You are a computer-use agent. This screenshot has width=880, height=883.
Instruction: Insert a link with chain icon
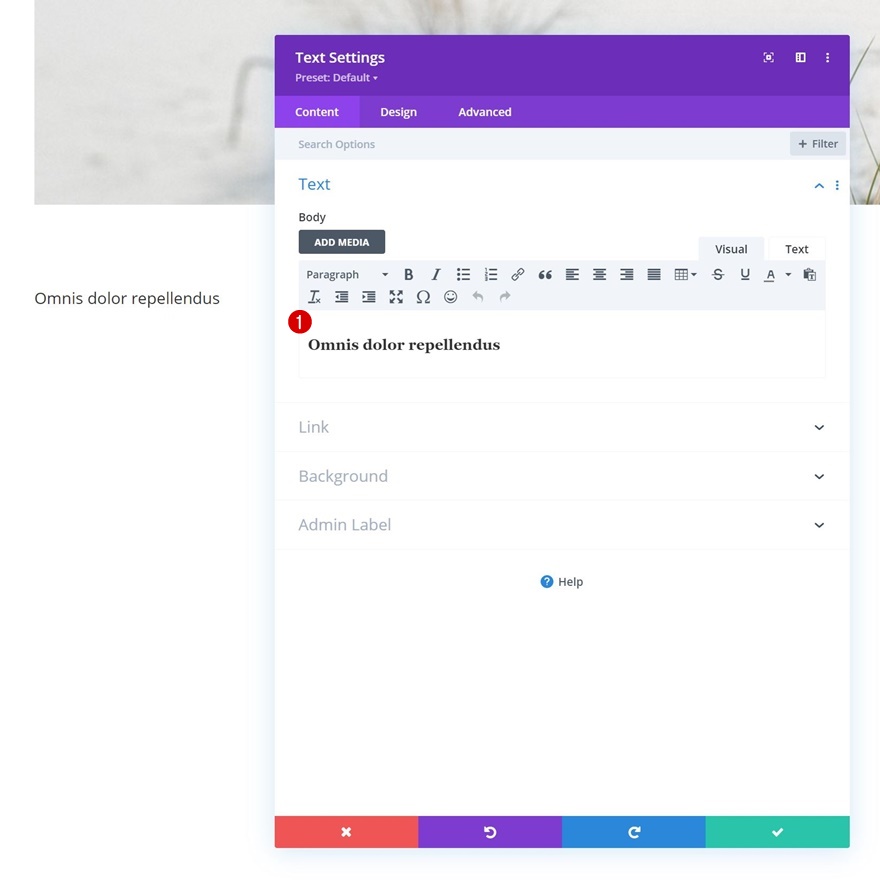point(517,275)
